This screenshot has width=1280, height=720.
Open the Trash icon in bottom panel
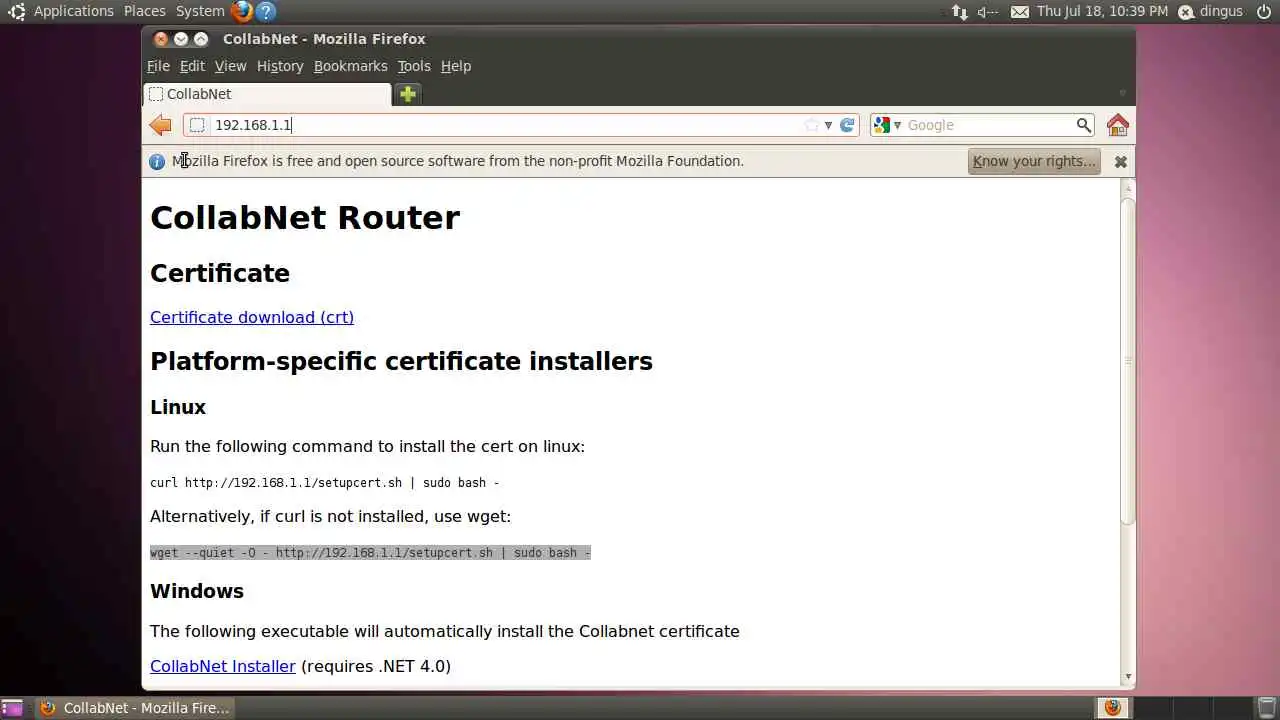click(1266, 708)
